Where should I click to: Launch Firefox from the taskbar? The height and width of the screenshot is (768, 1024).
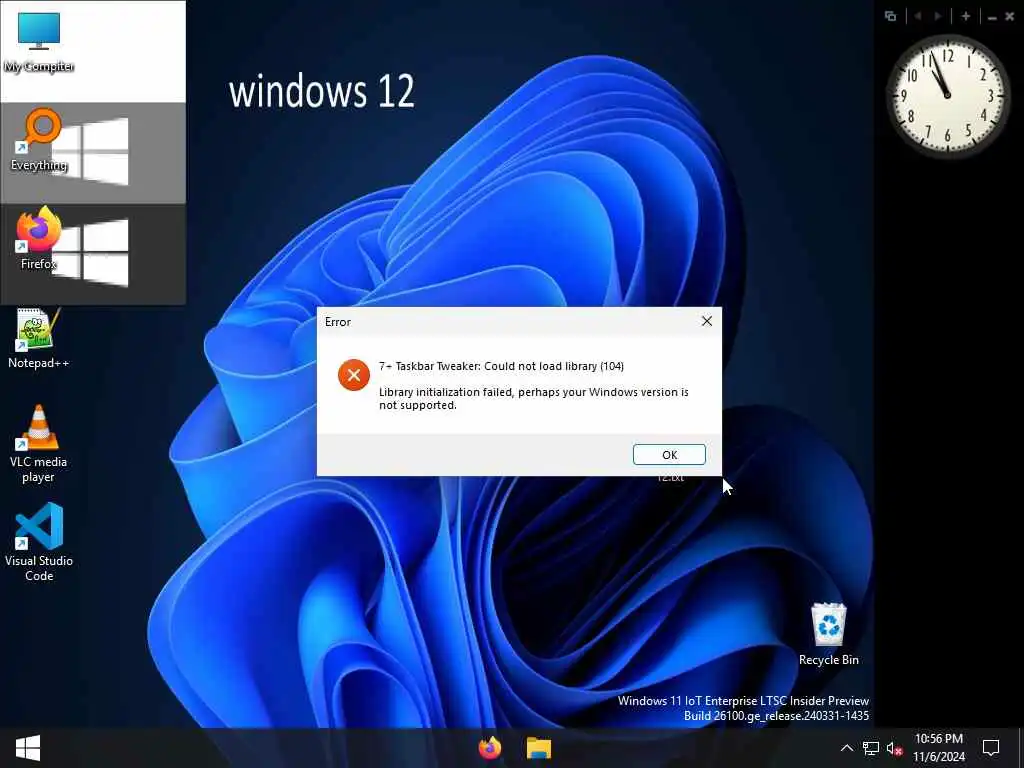pos(490,748)
